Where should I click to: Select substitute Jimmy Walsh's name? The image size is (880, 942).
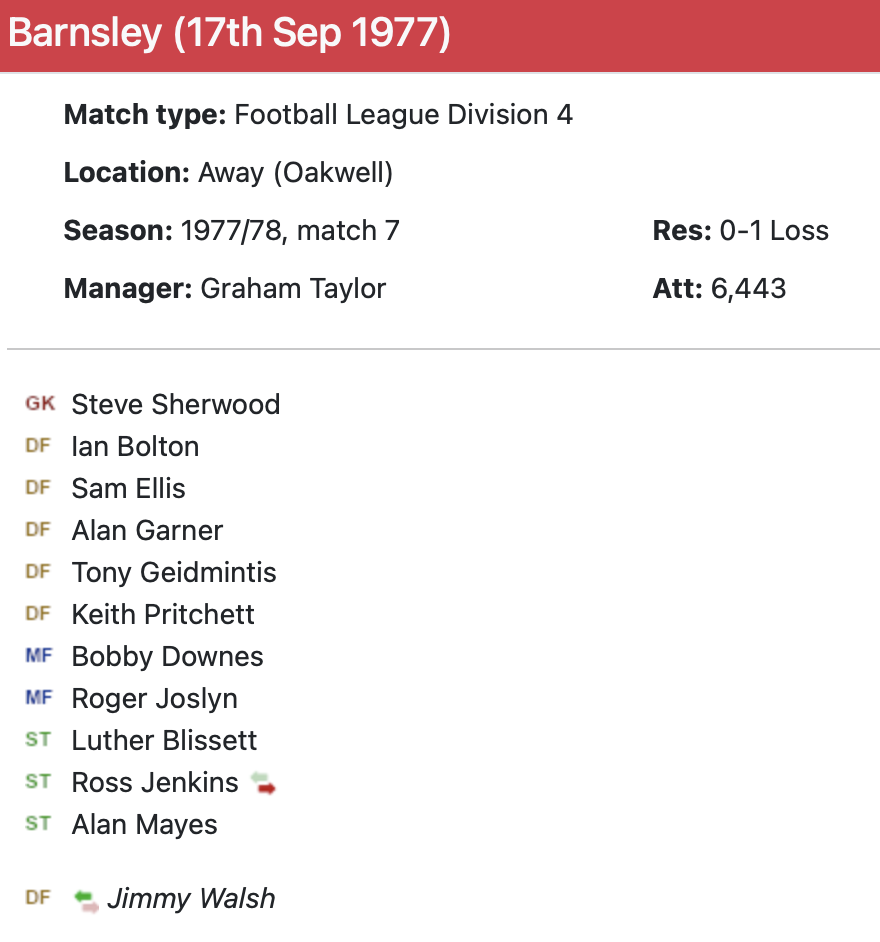pos(191,898)
